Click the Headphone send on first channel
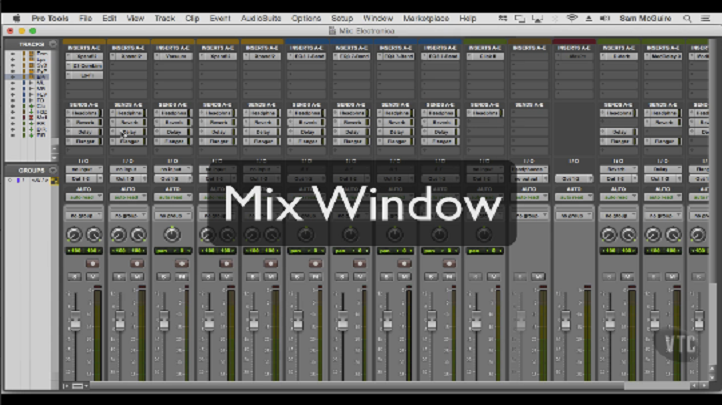Image resolution: width=722 pixels, height=405 pixels. [x=84, y=113]
